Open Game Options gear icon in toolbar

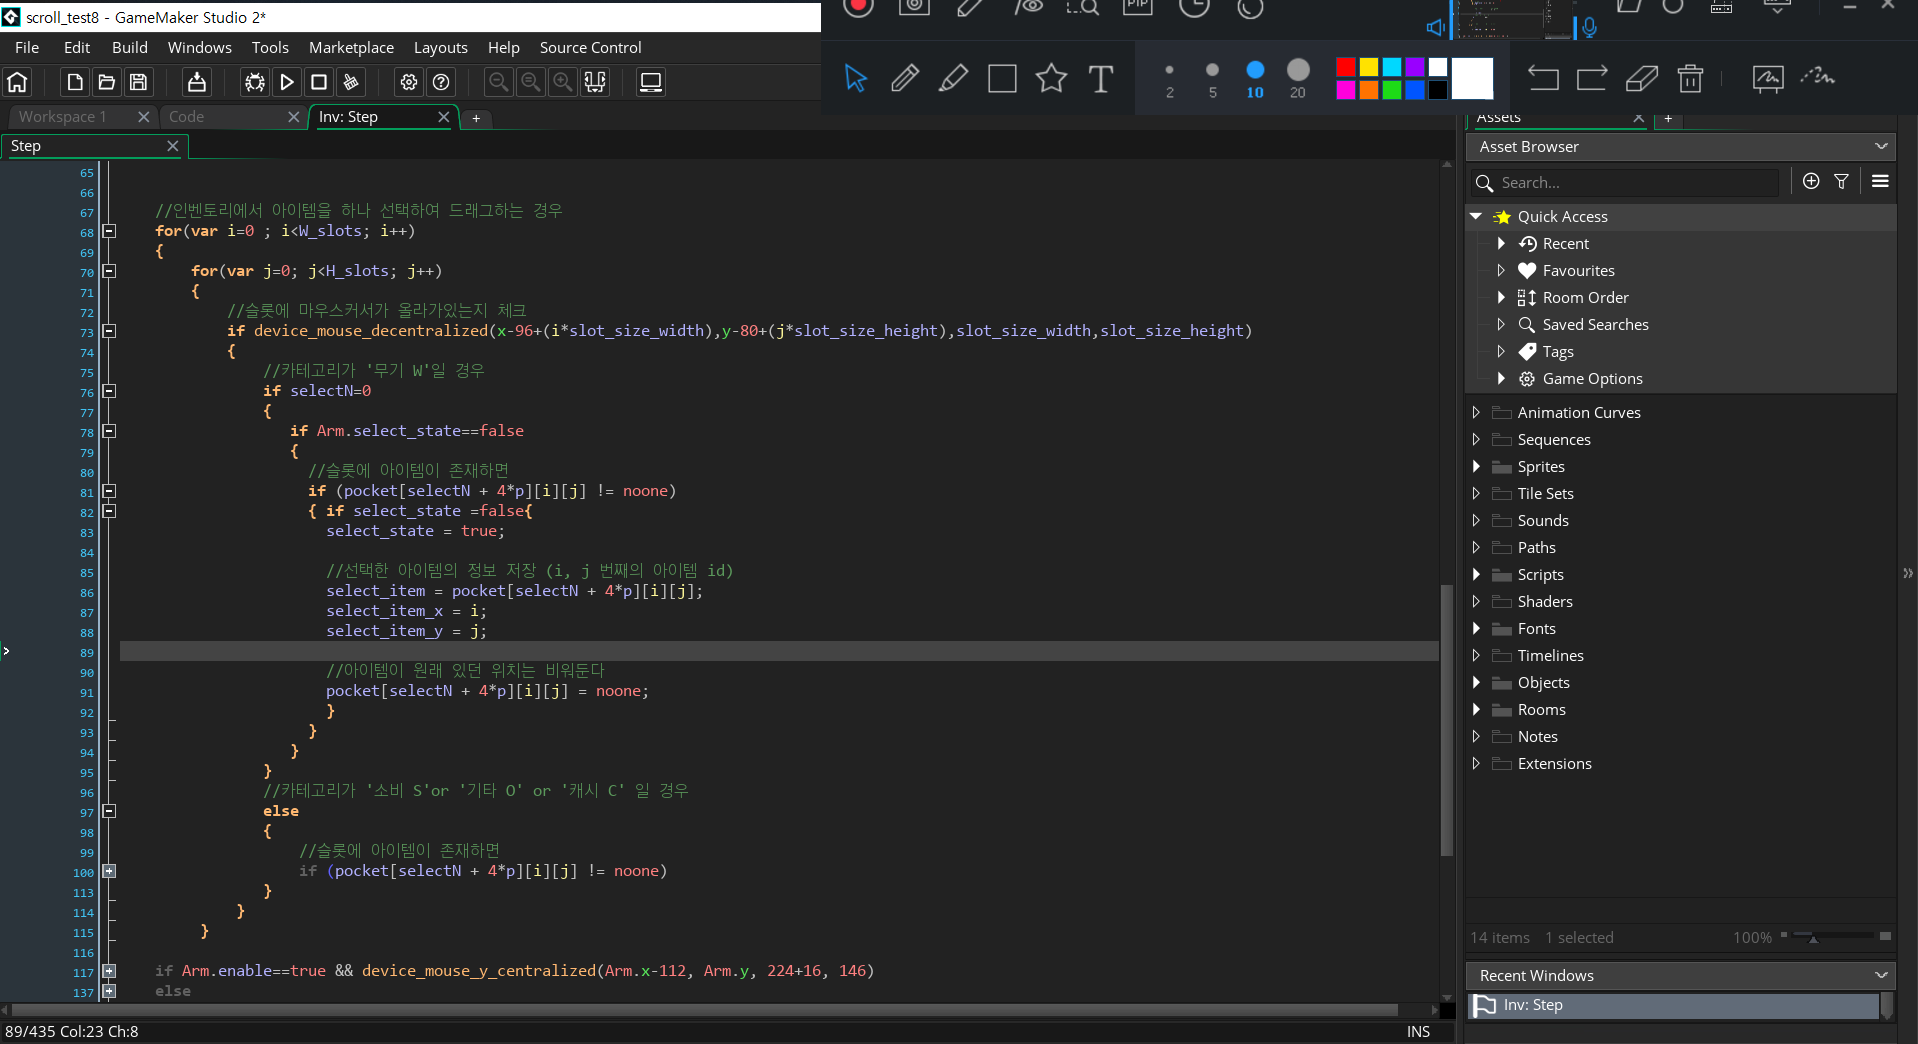[409, 82]
